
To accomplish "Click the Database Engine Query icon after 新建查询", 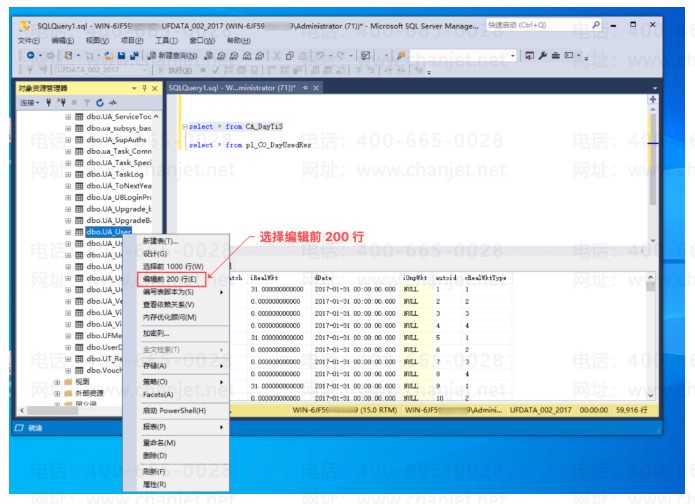I will tap(208, 55).
